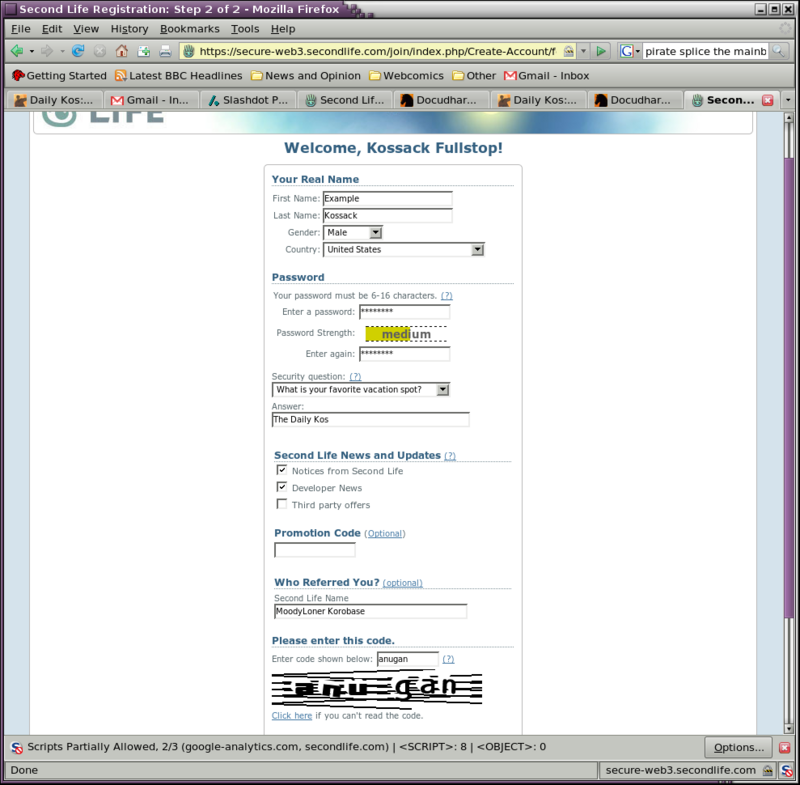Uncheck Notices from Second Life
Viewport: 800px width, 785px height.
[282, 470]
